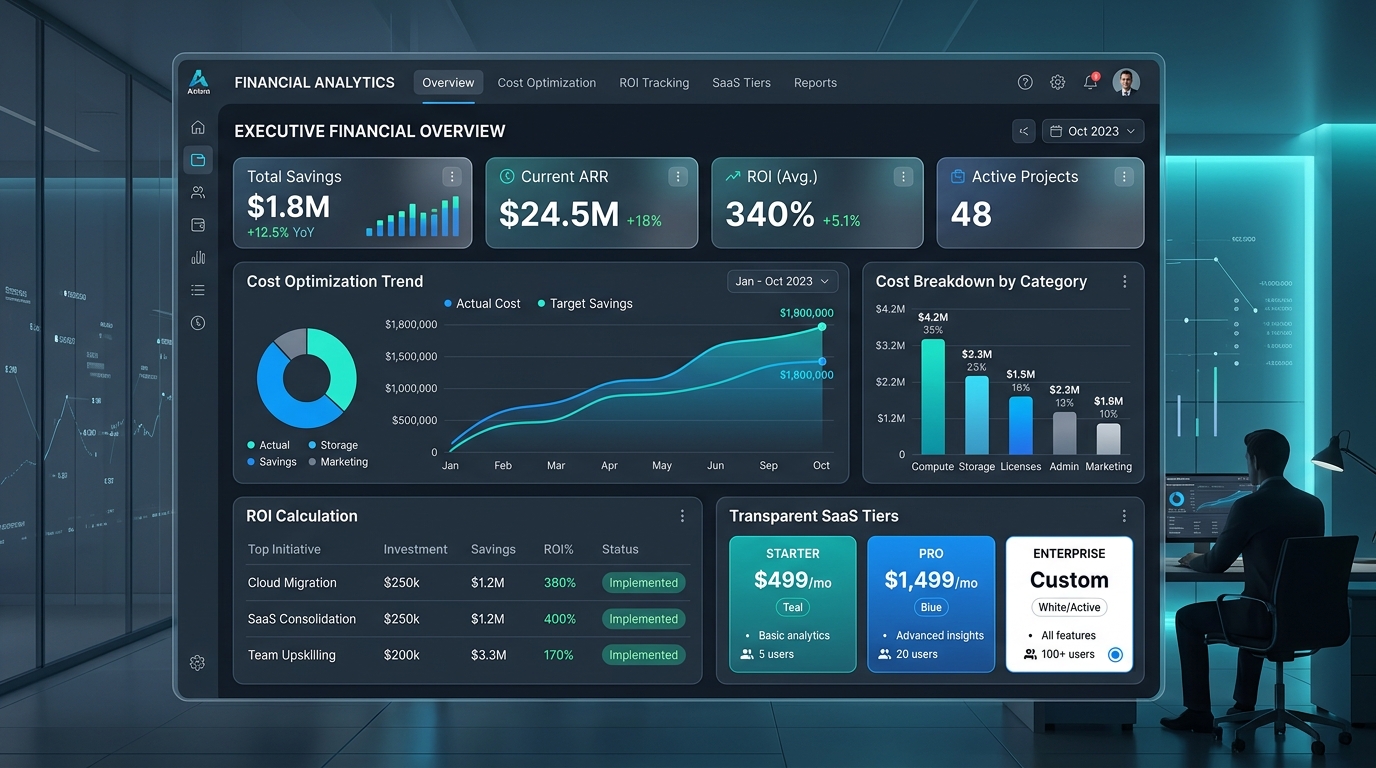Open the Reports tab
Image resolution: width=1376 pixels, height=768 pixels.
(x=815, y=83)
